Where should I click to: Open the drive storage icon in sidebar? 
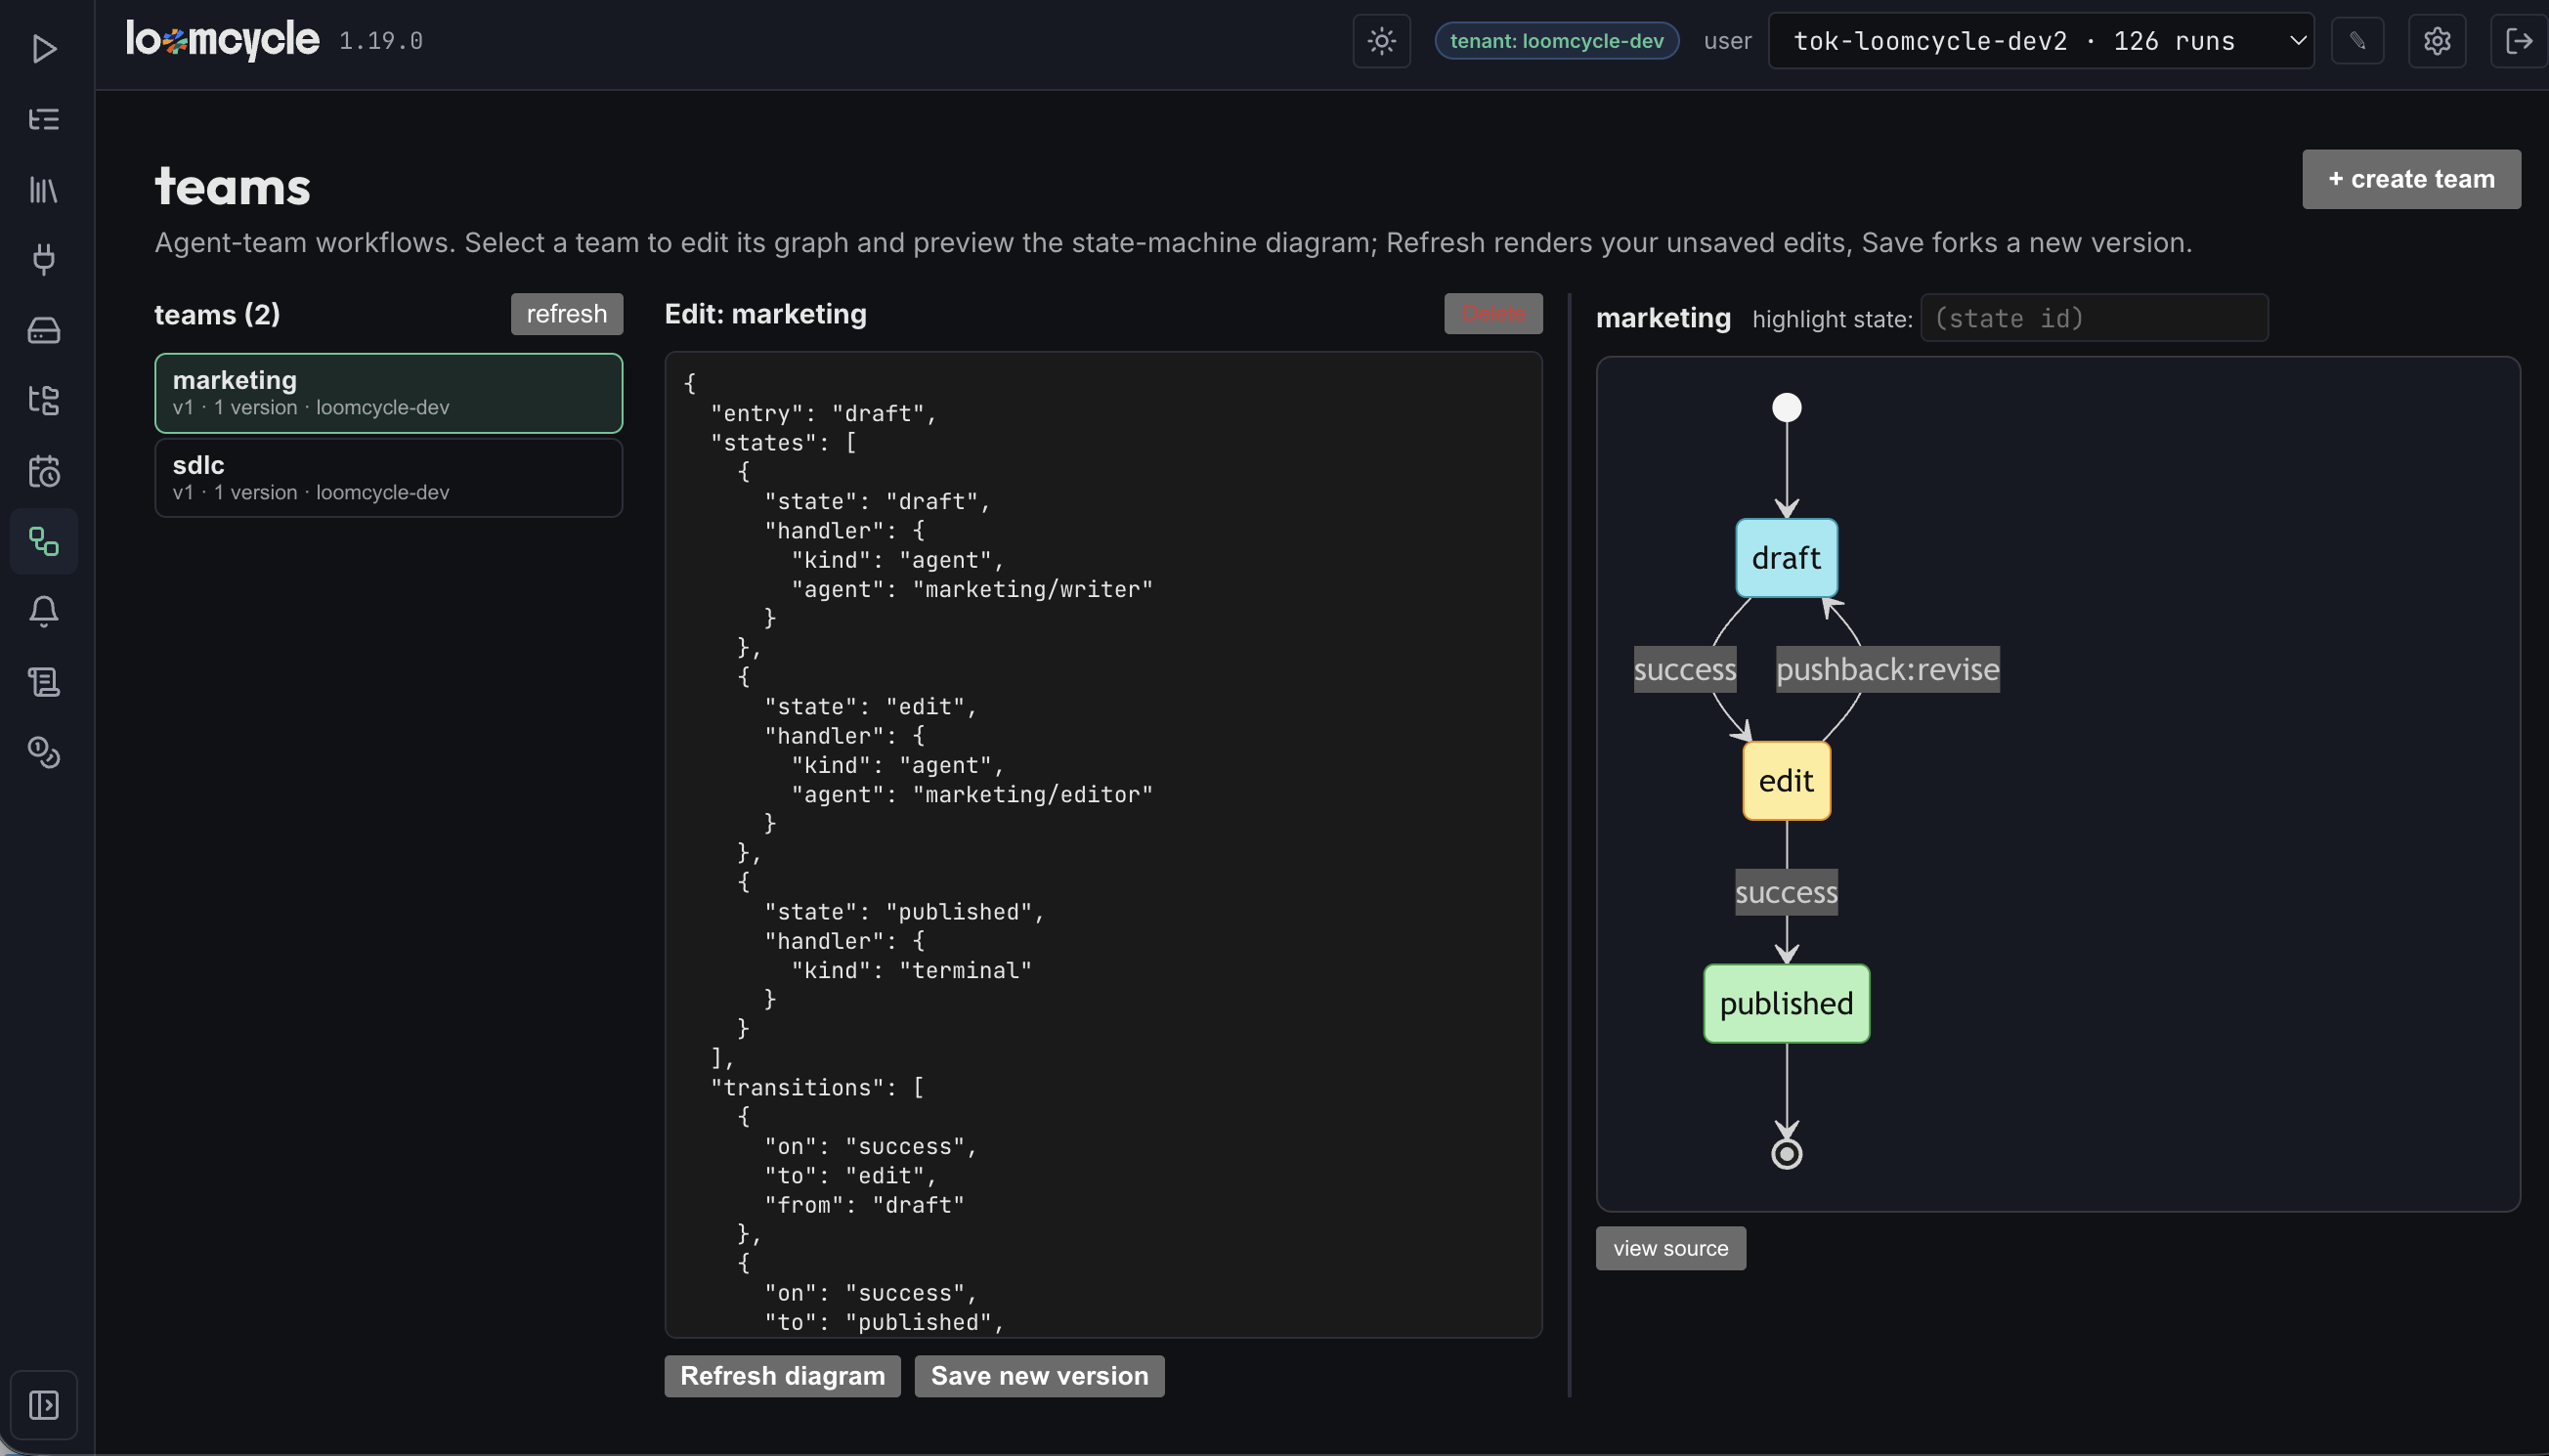pos(44,330)
